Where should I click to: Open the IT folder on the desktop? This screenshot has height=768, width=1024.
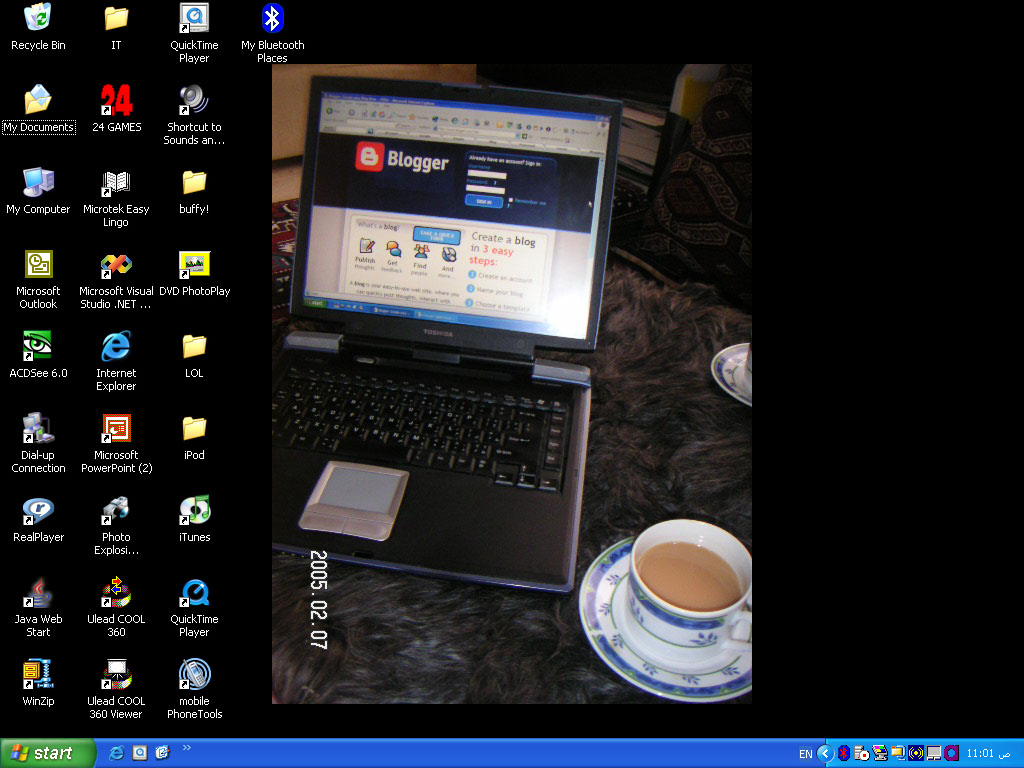(116, 27)
